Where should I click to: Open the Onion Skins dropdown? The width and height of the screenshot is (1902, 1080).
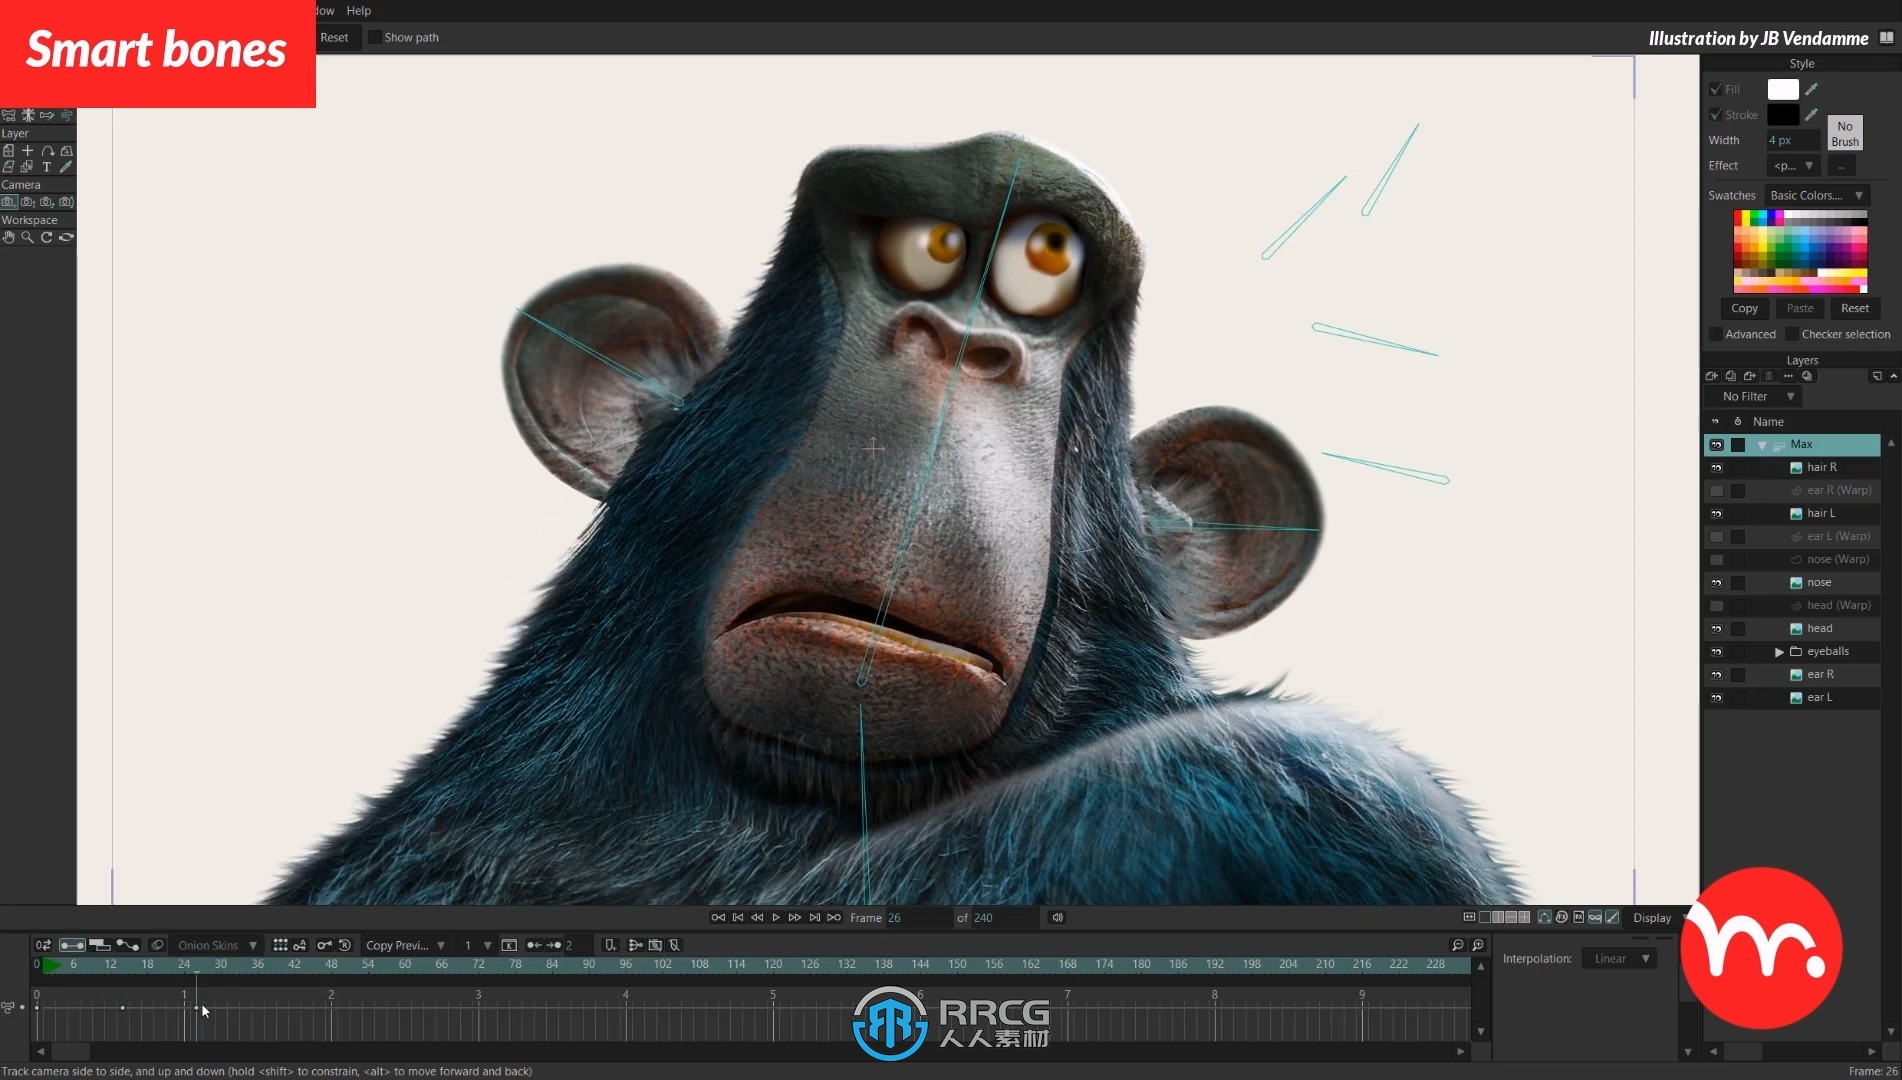(217, 945)
